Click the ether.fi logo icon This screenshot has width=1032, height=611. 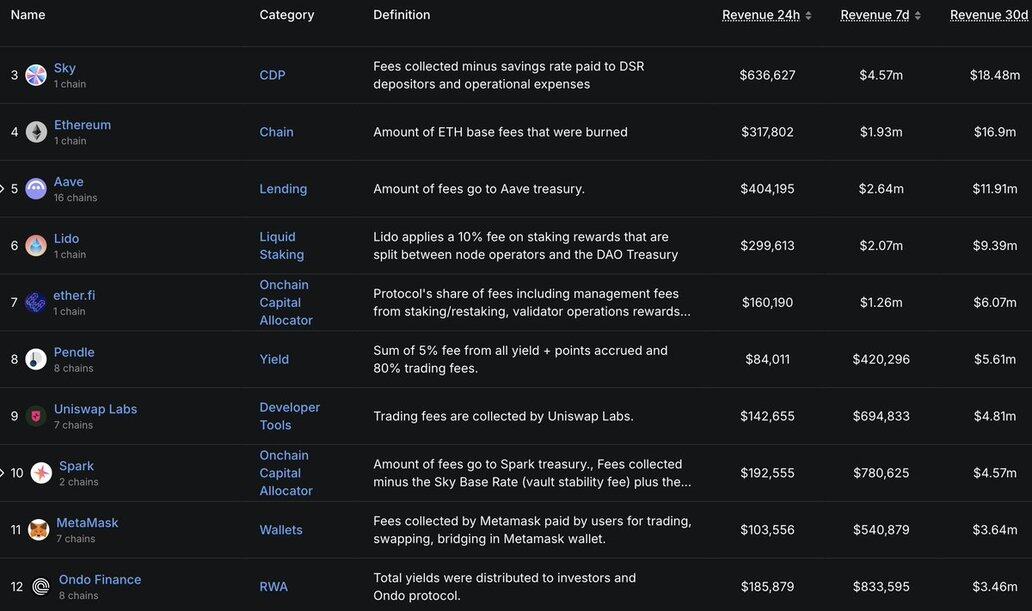click(36, 302)
